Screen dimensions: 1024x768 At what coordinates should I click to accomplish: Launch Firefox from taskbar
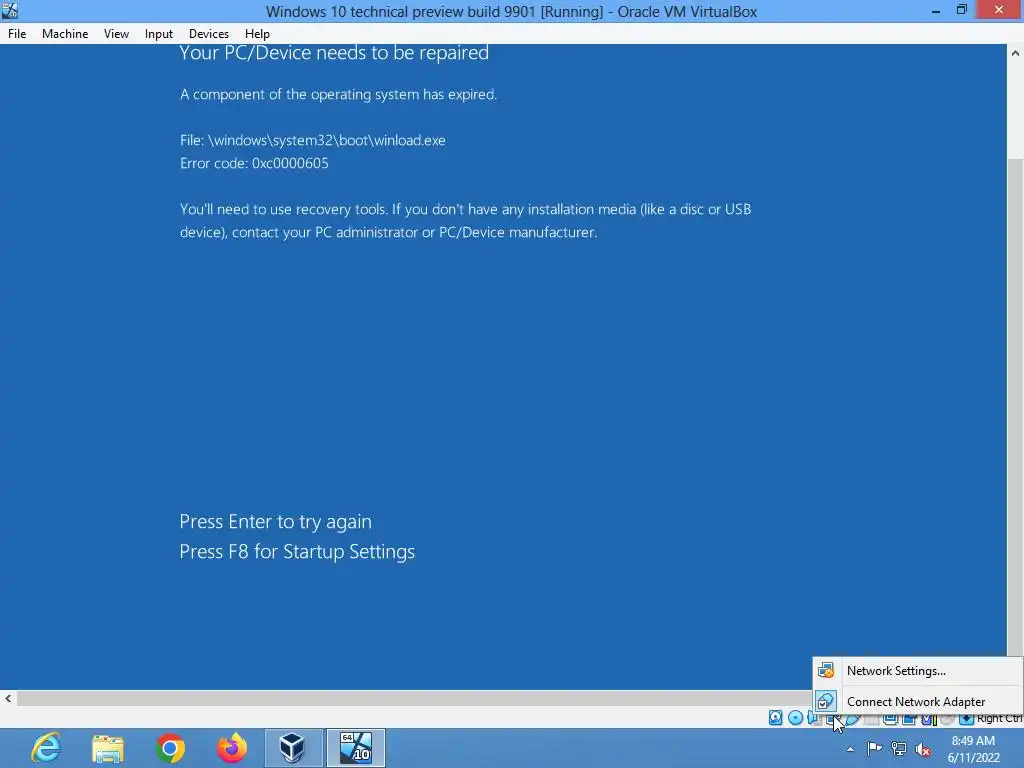pos(232,748)
